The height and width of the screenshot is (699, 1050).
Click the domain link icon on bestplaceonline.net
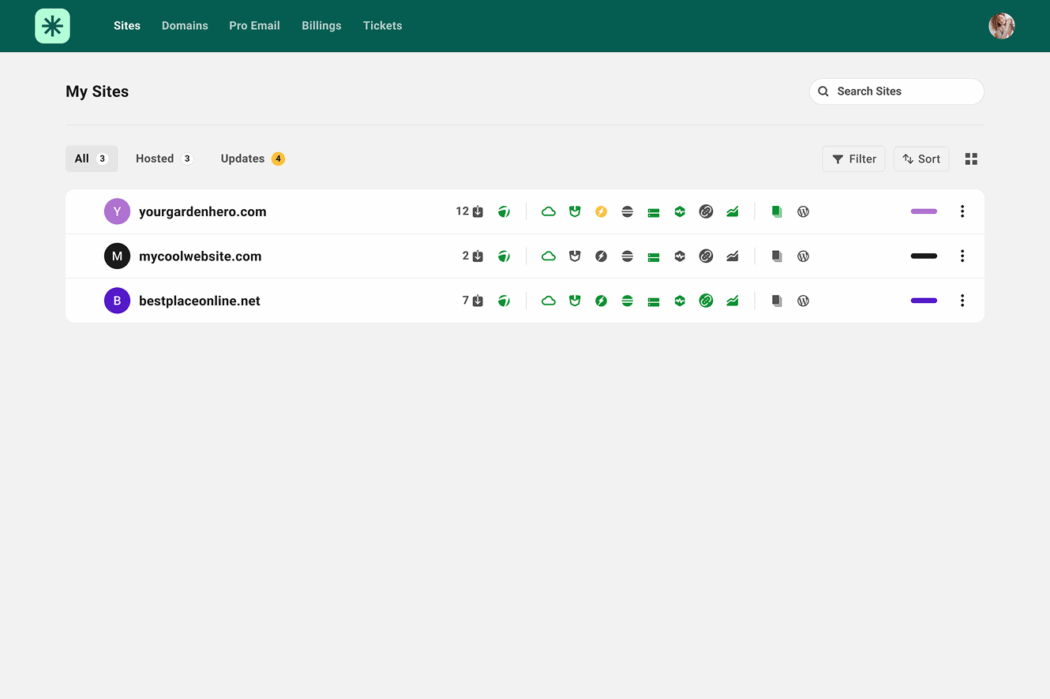706,300
